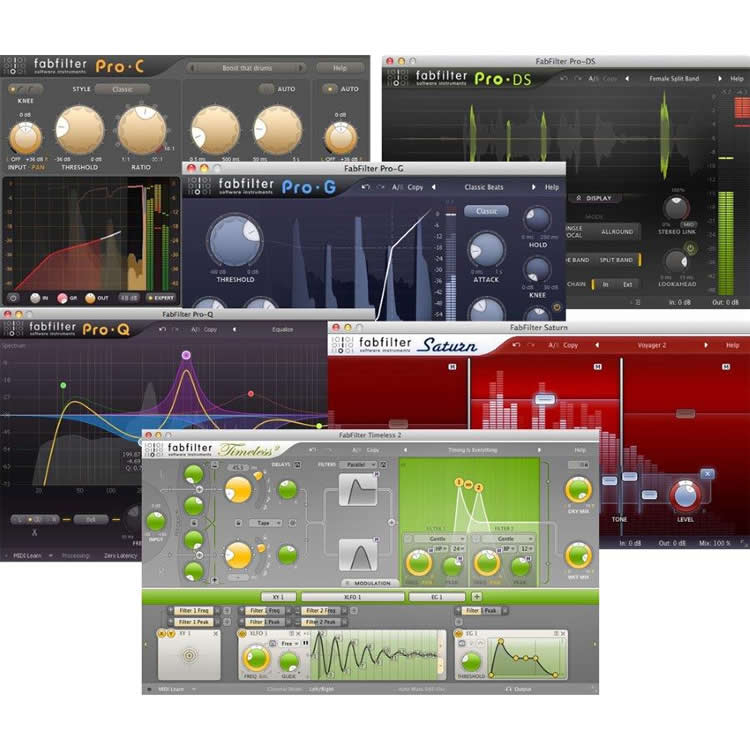Open the Classic style selector in Pro-C

(122, 89)
